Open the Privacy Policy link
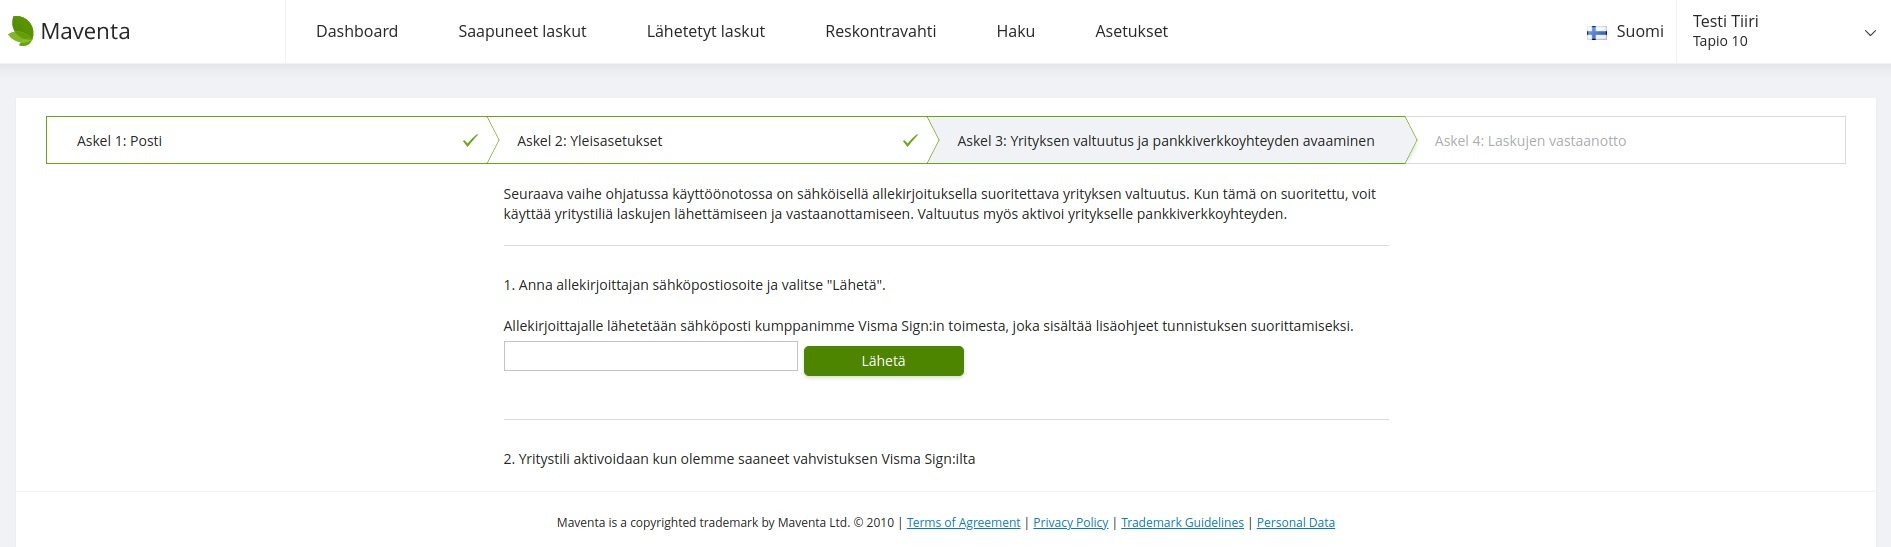 click(x=1070, y=523)
